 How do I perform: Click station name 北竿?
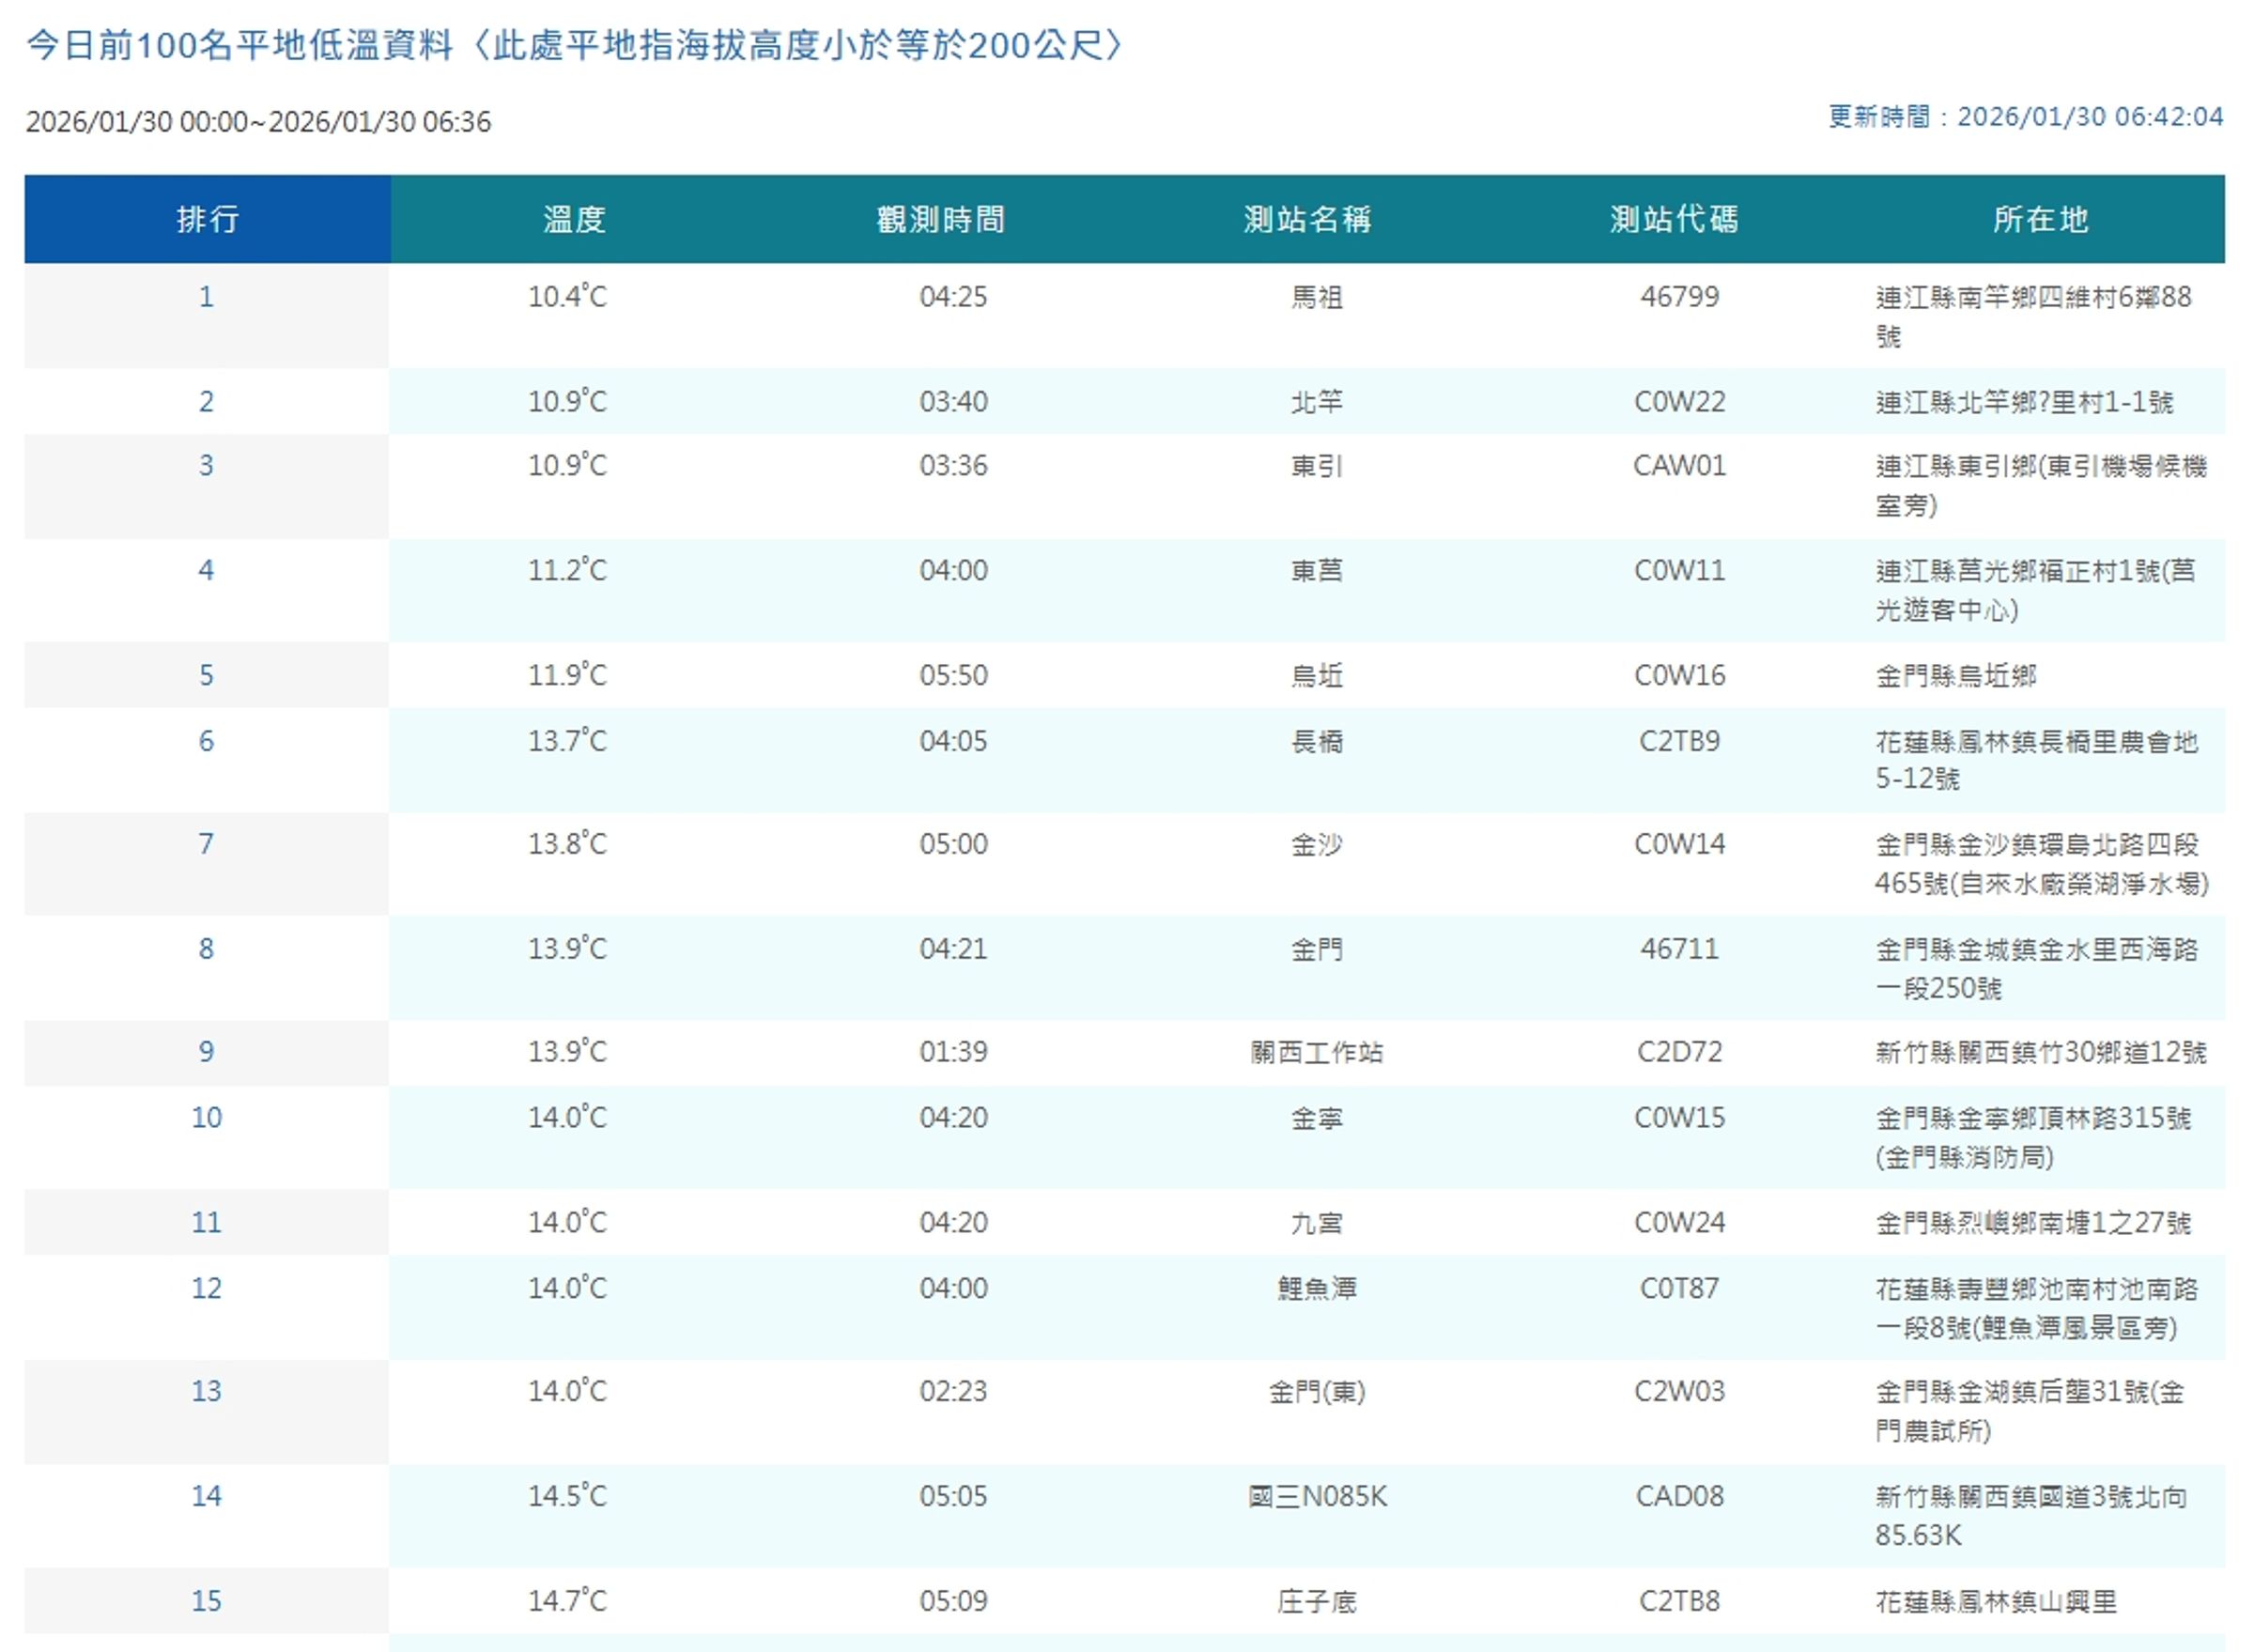(x=1316, y=402)
